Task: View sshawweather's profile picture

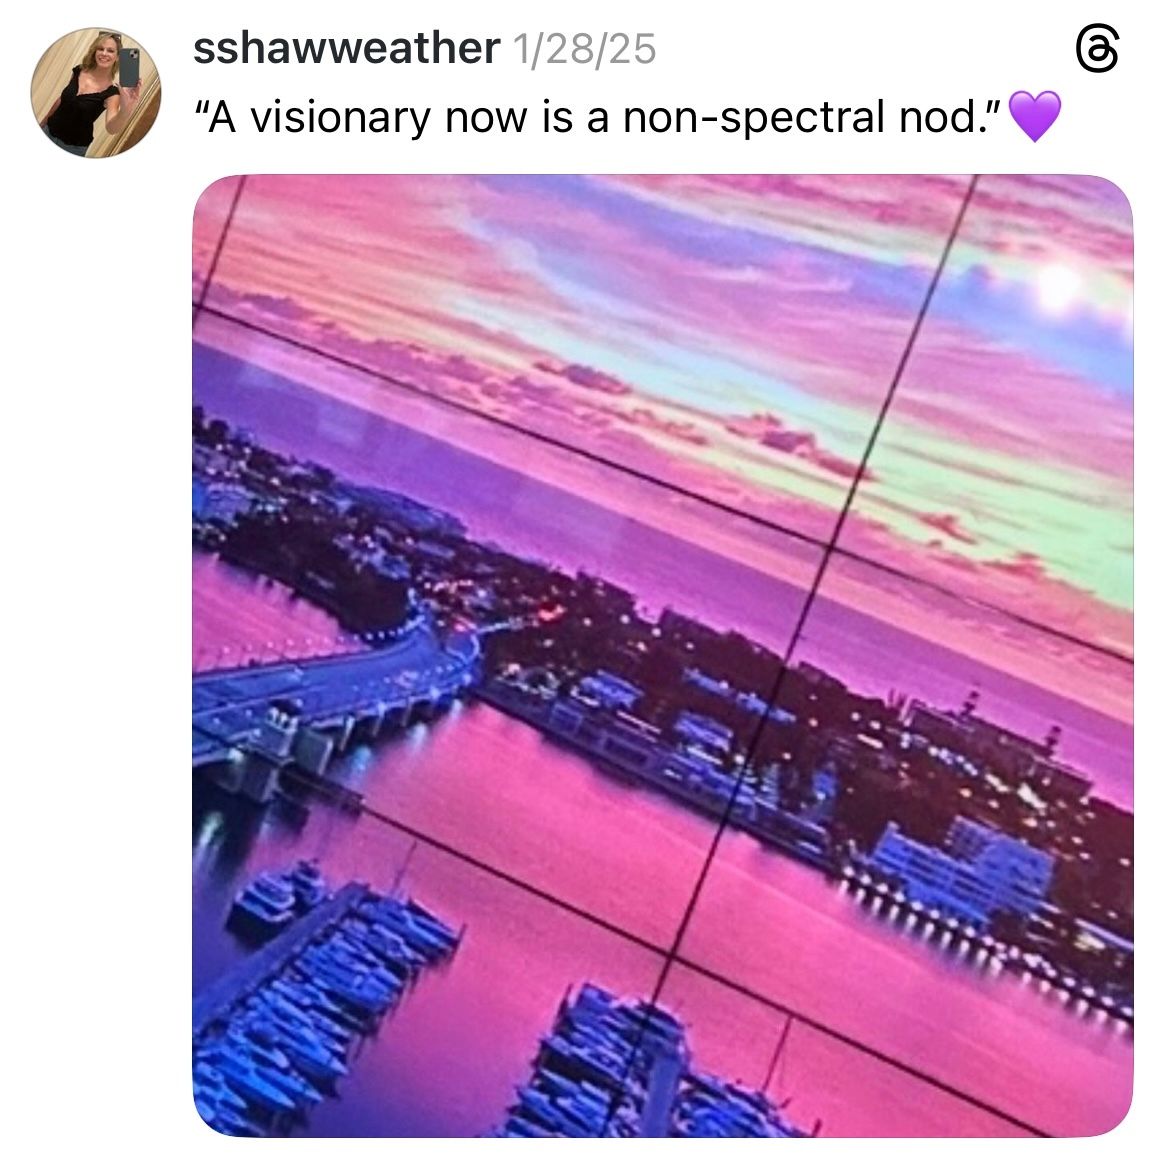Action: (96, 93)
